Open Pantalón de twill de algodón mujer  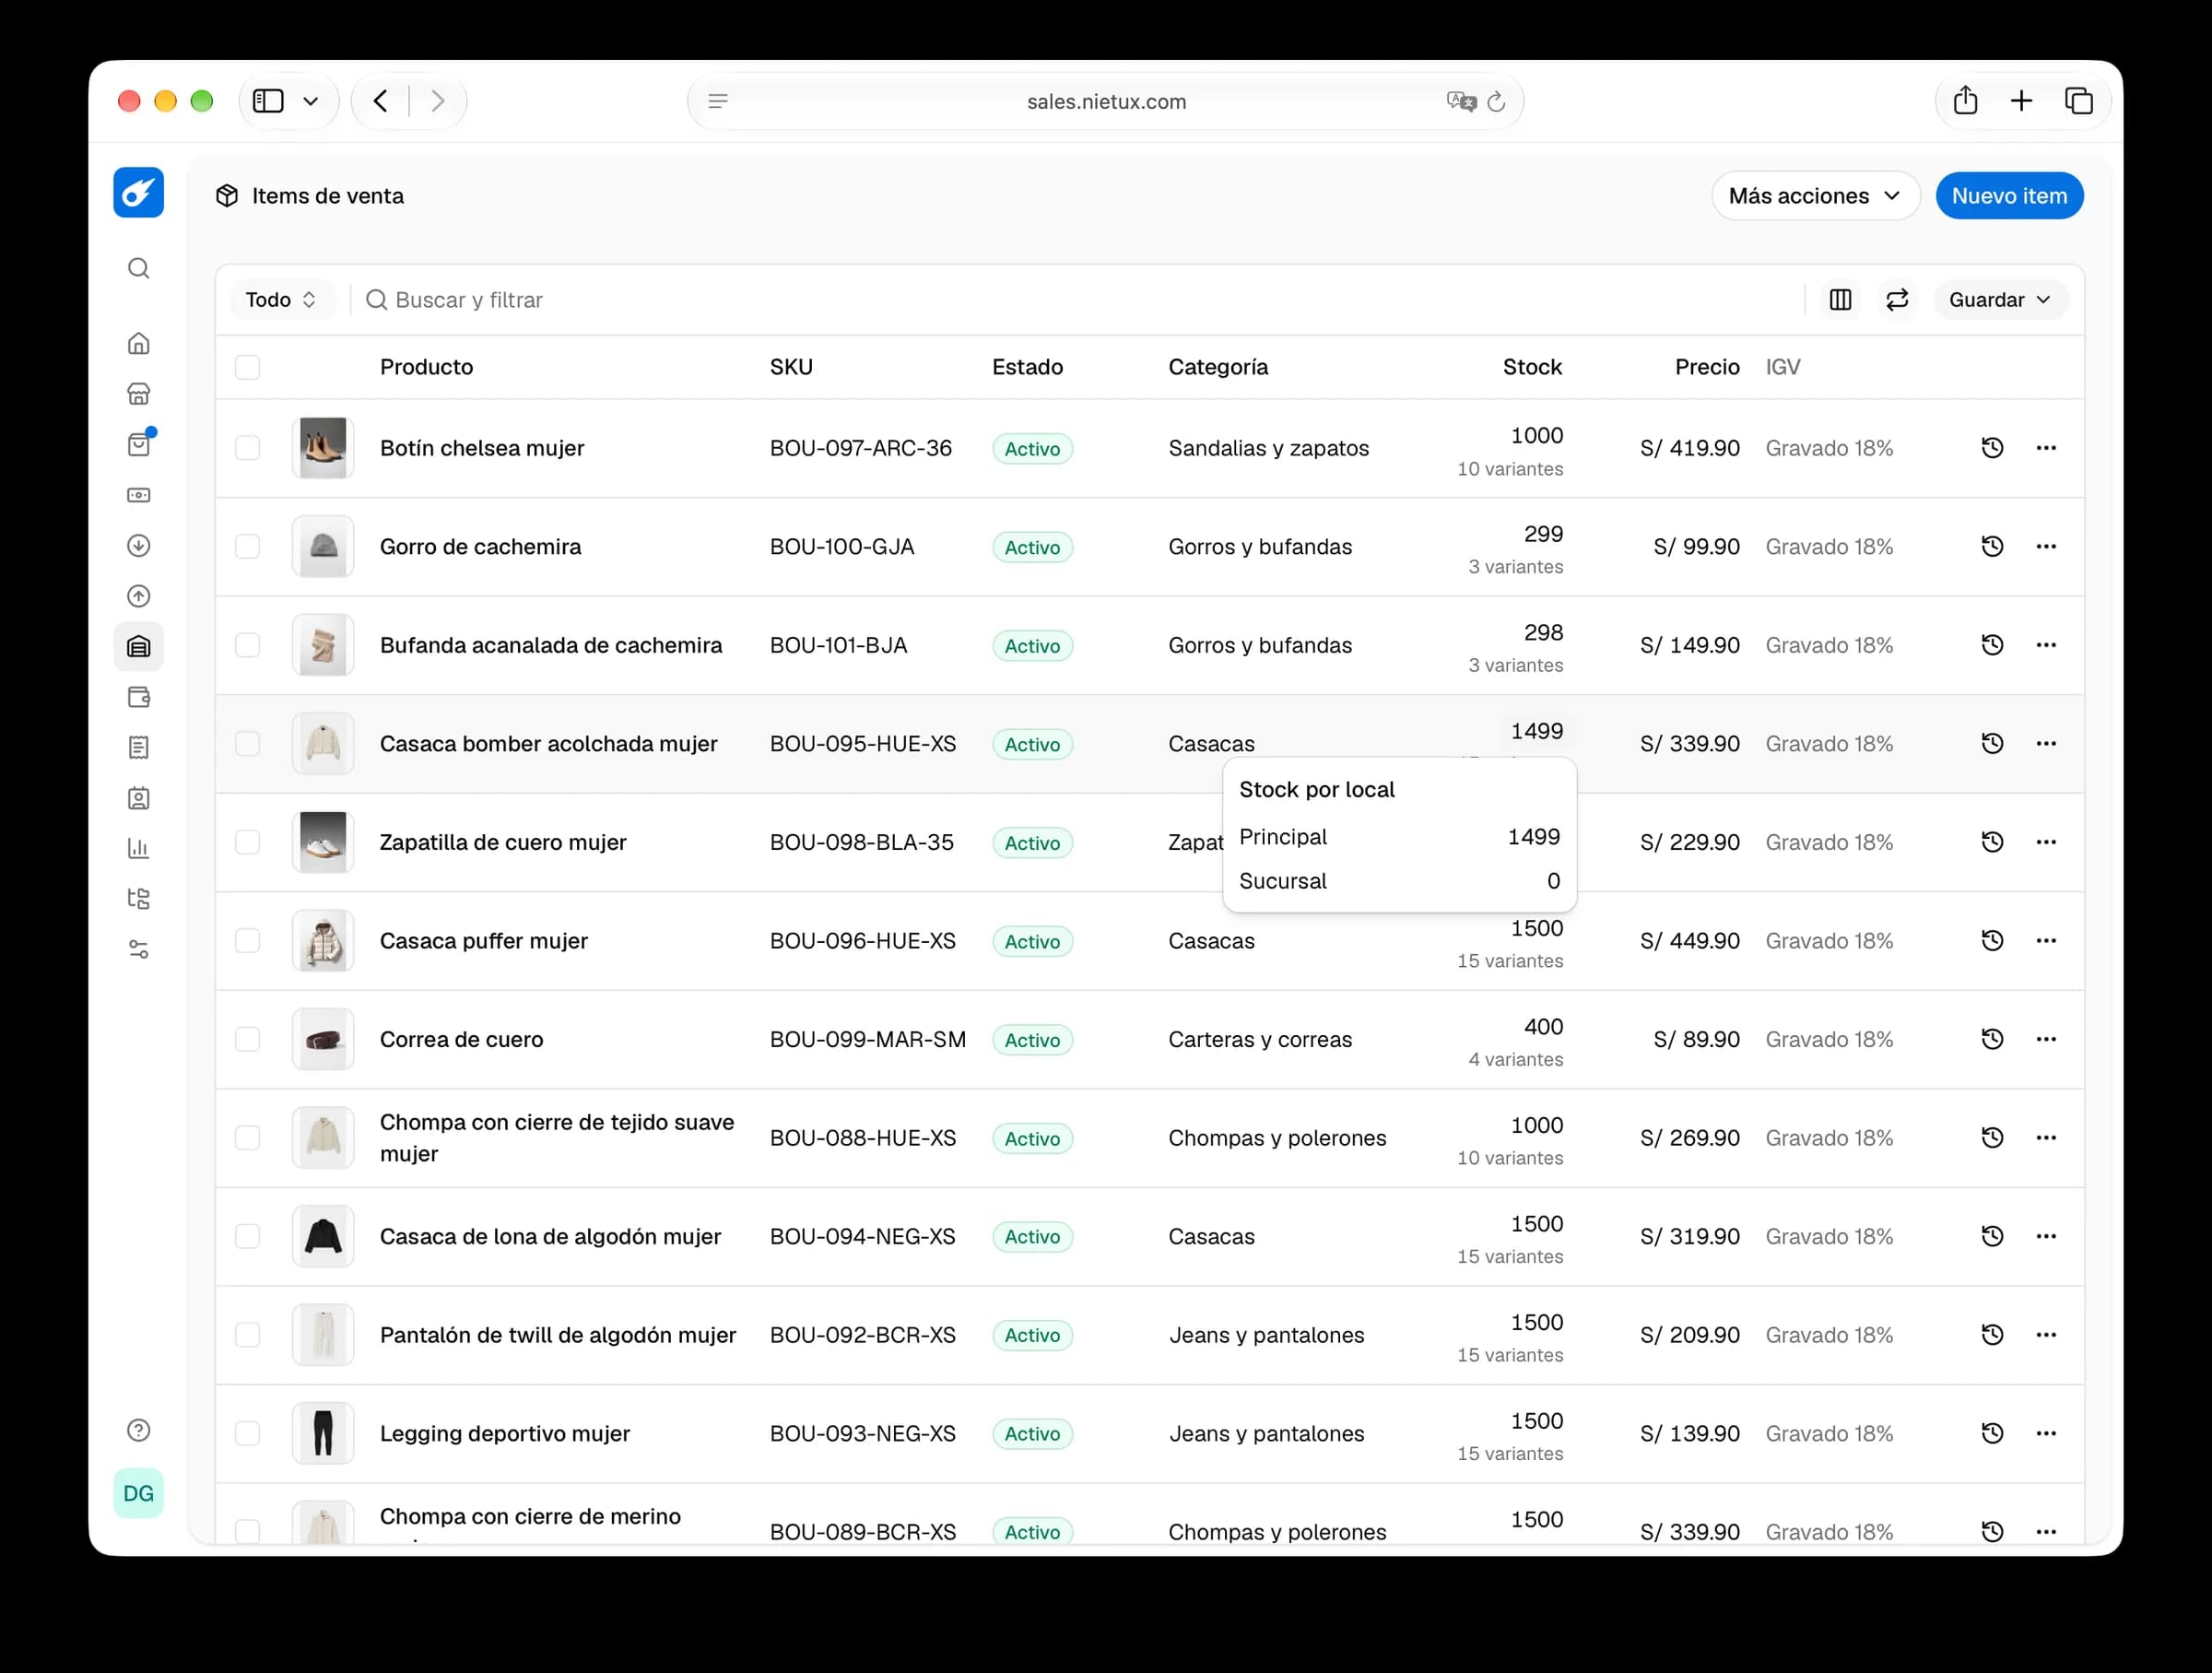tap(558, 1335)
